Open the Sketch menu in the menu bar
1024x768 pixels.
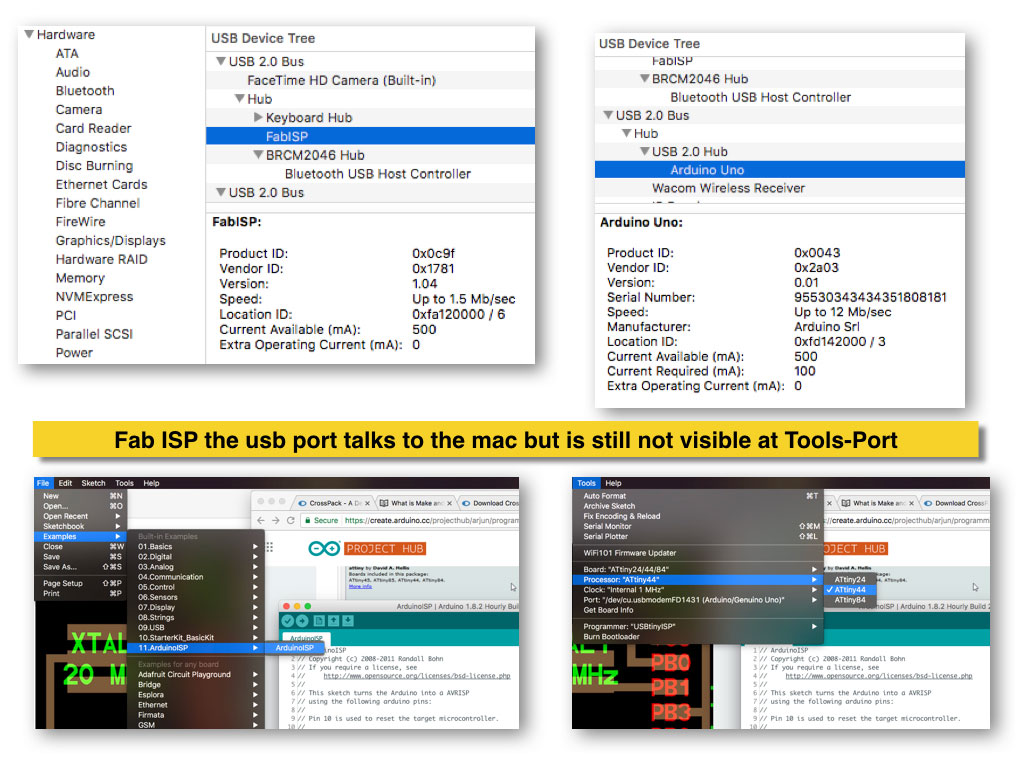(x=93, y=483)
